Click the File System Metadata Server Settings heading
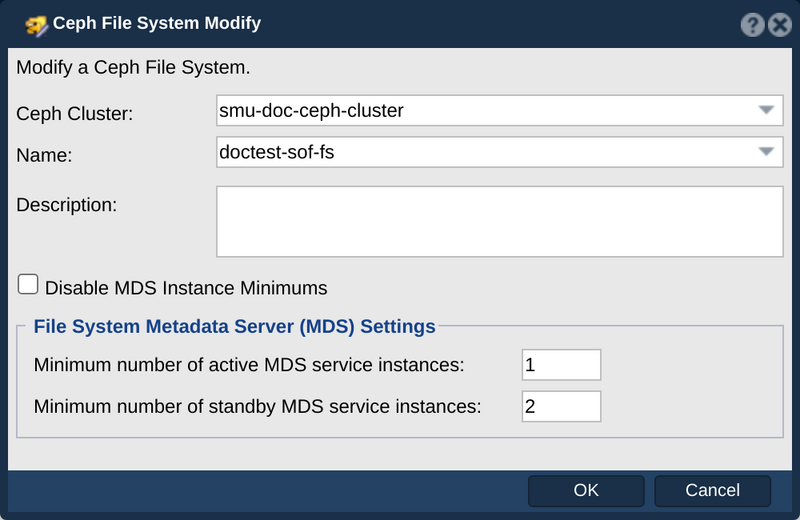This screenshot has width=800, height=520. point(234,327)
